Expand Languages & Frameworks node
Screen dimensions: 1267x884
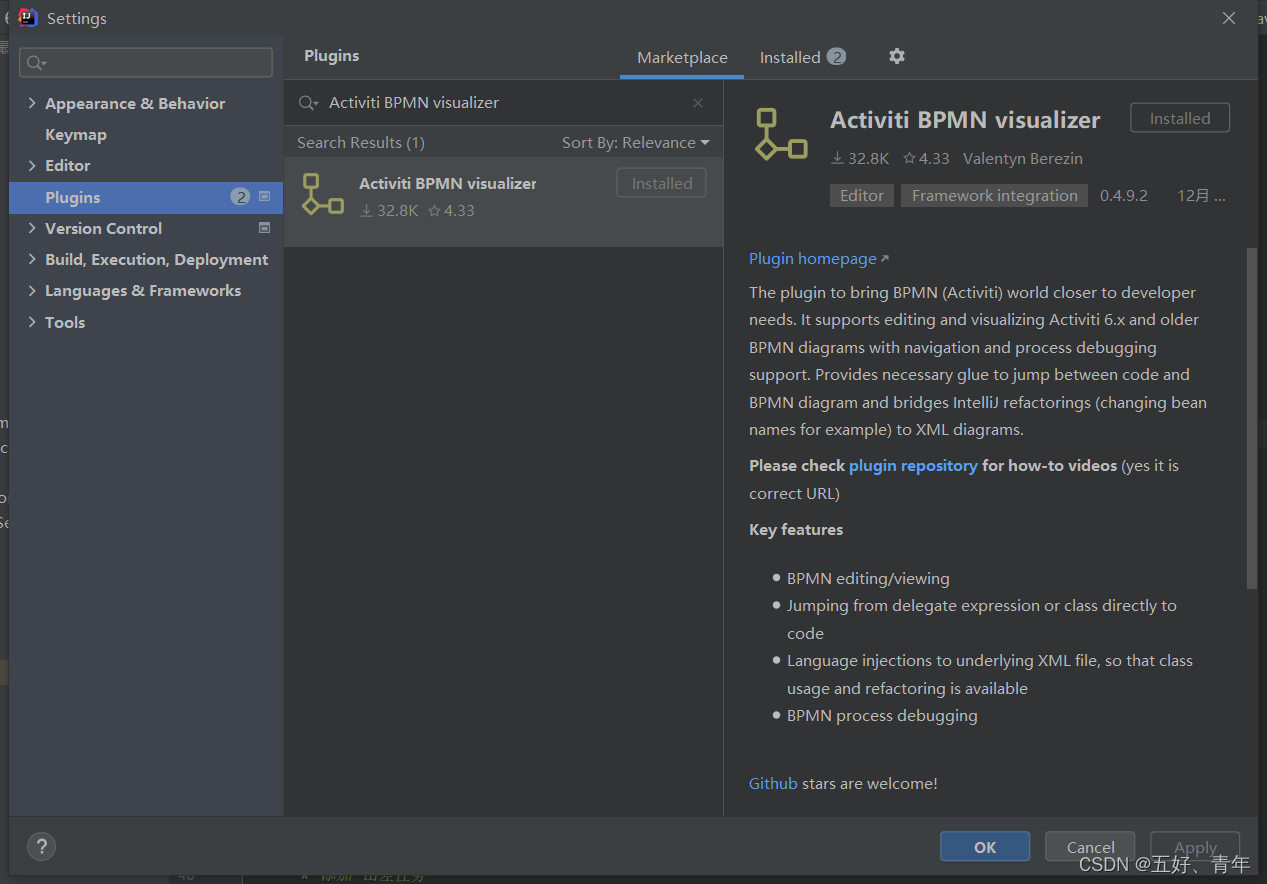pyautogui.click(x=32, y=290)
